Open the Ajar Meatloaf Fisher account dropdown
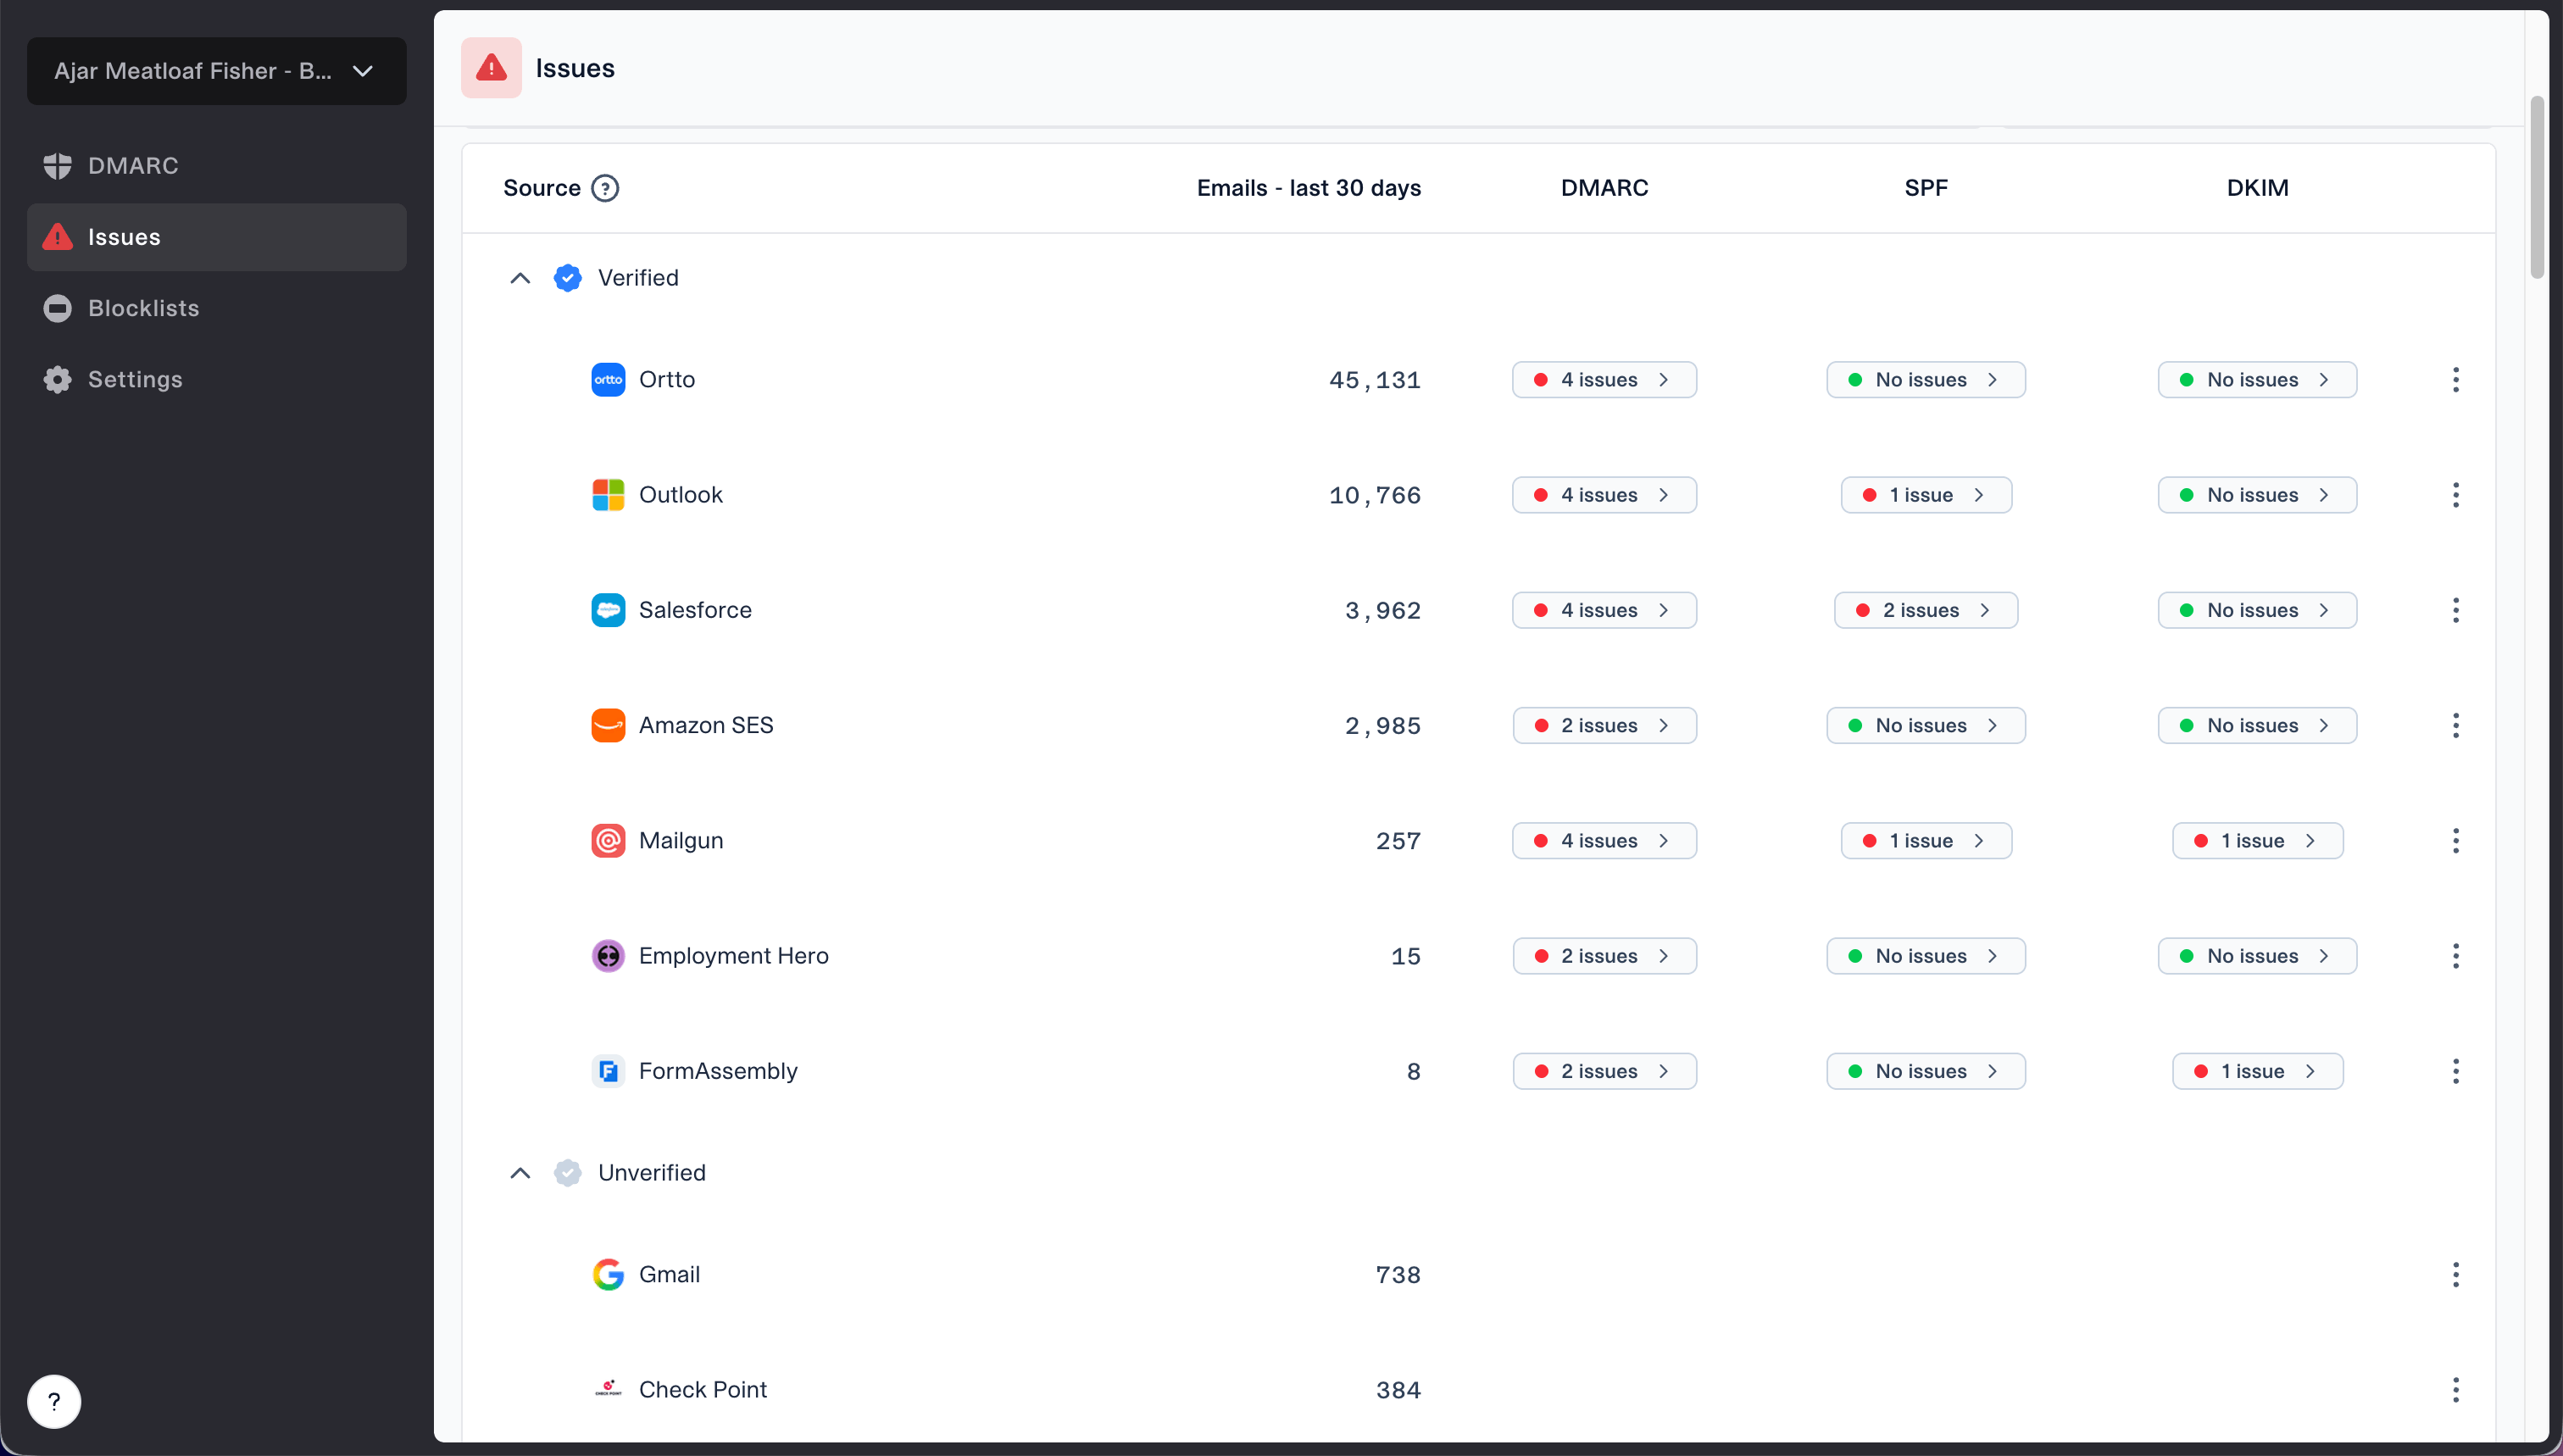 pyautogui.click(x=216, y=71)
